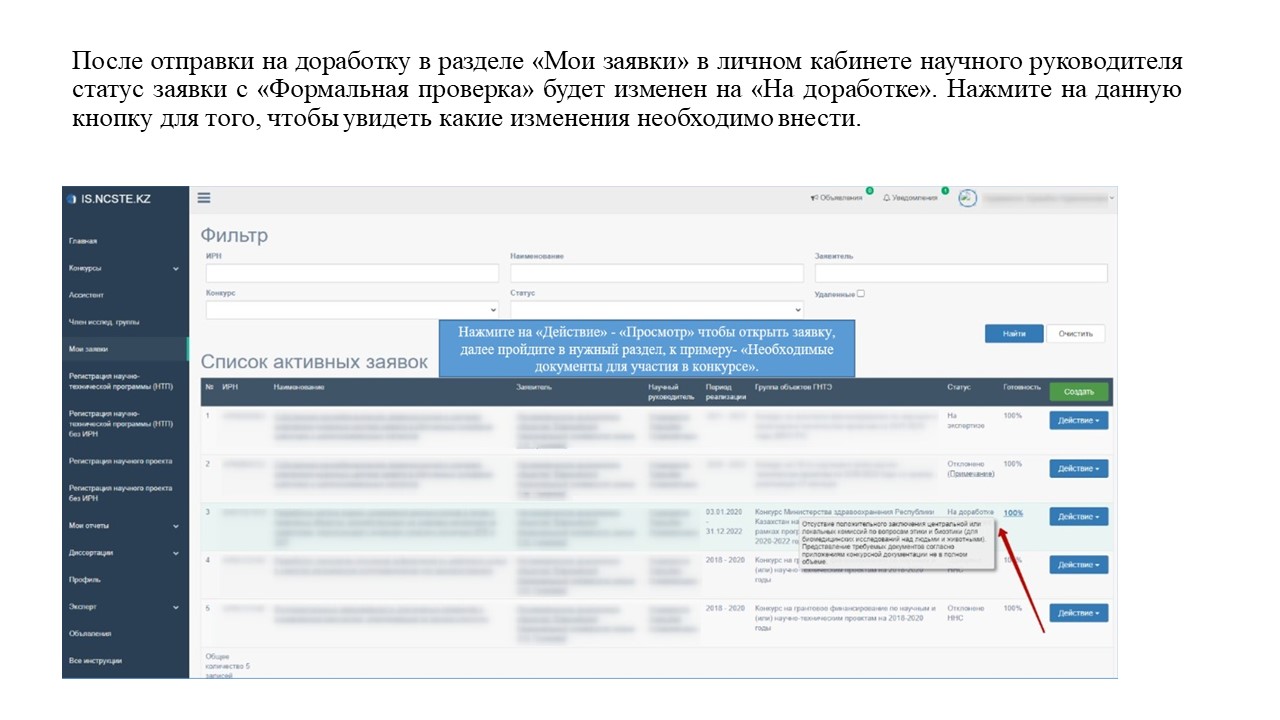Click the Статус column header
1280x720 pixels.
pos(958,387)
